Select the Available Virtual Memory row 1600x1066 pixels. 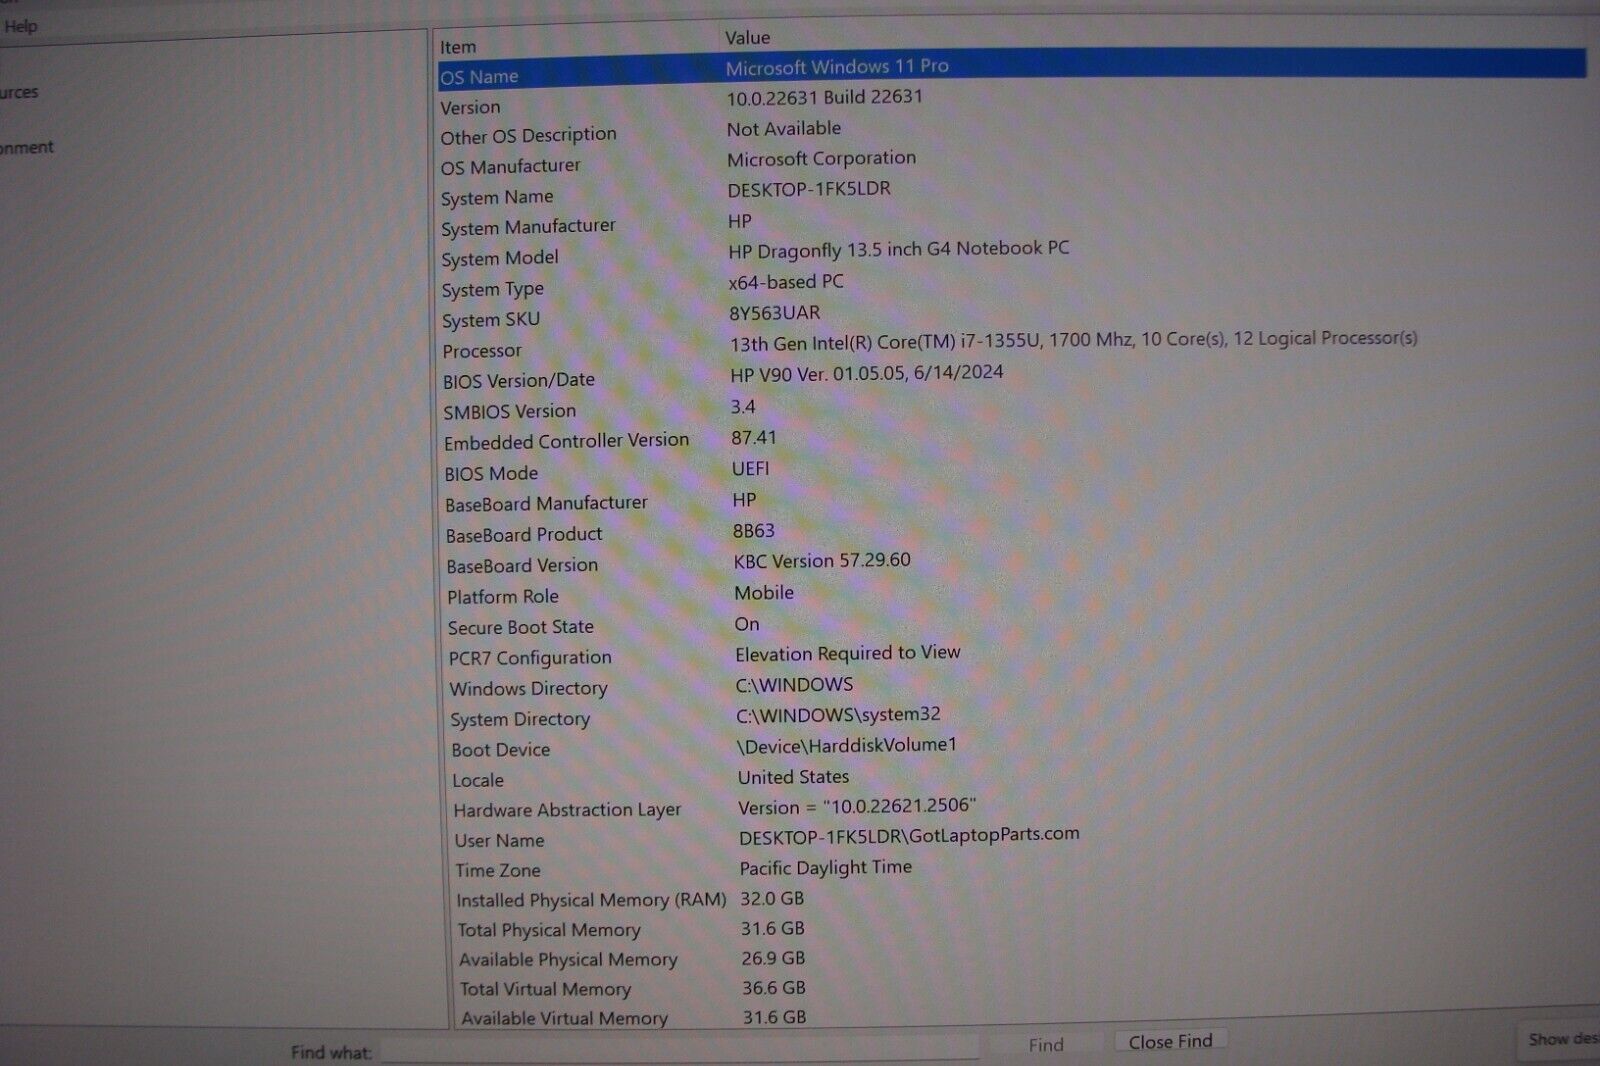(1012, 1017)
